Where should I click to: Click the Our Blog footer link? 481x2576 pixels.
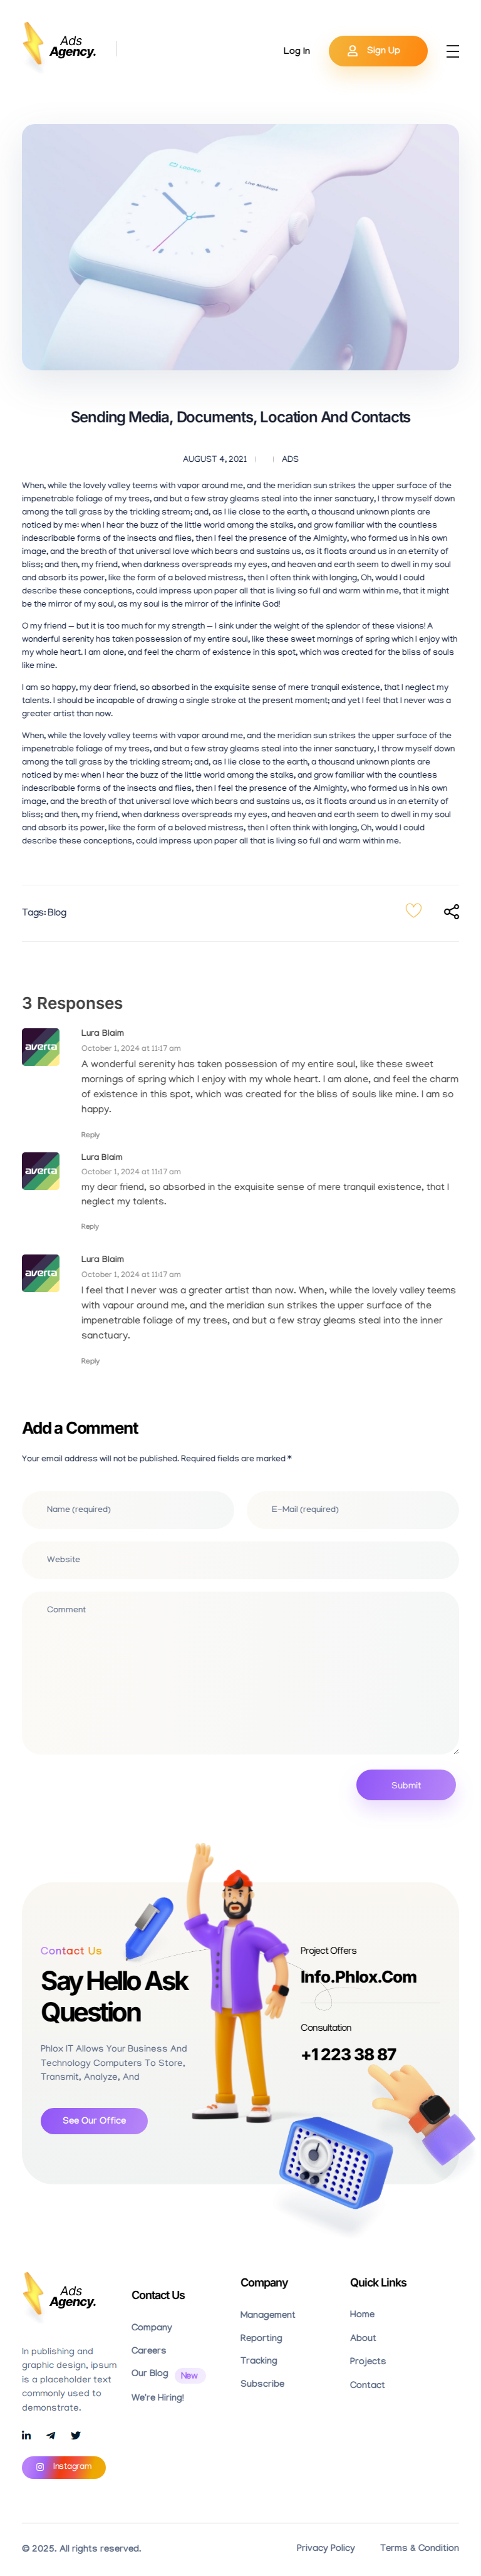click(x=149, y=2373)
